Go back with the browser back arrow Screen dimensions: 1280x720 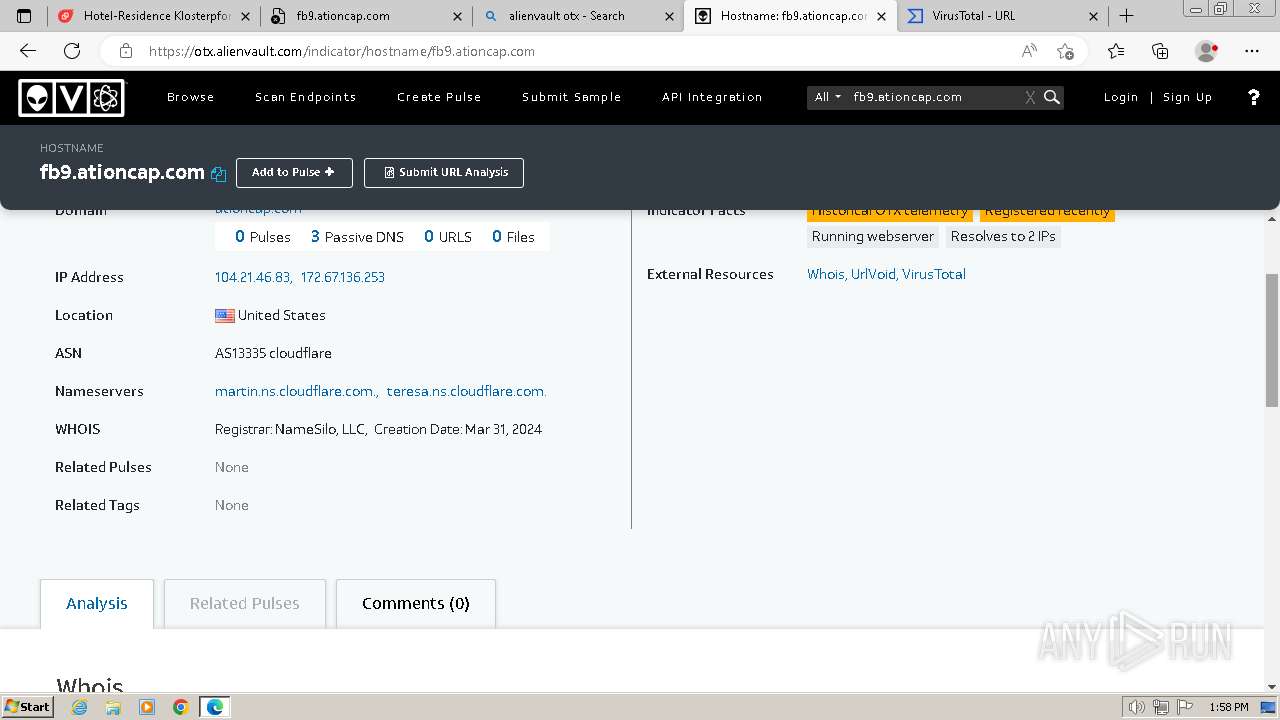click(28, 51)
